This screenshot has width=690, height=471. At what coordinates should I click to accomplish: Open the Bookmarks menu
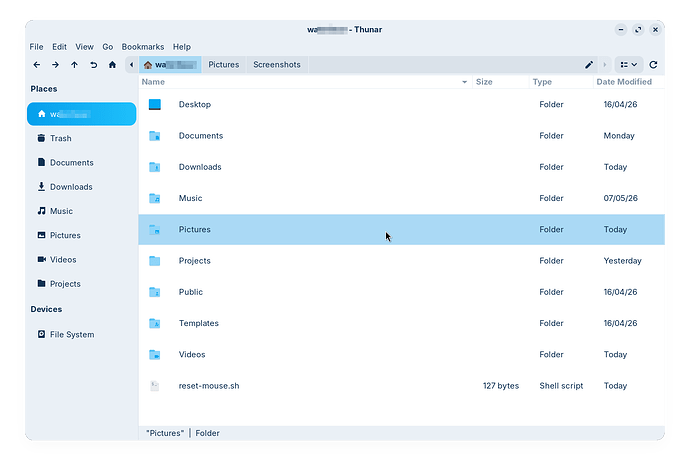[x=143, y=47]
